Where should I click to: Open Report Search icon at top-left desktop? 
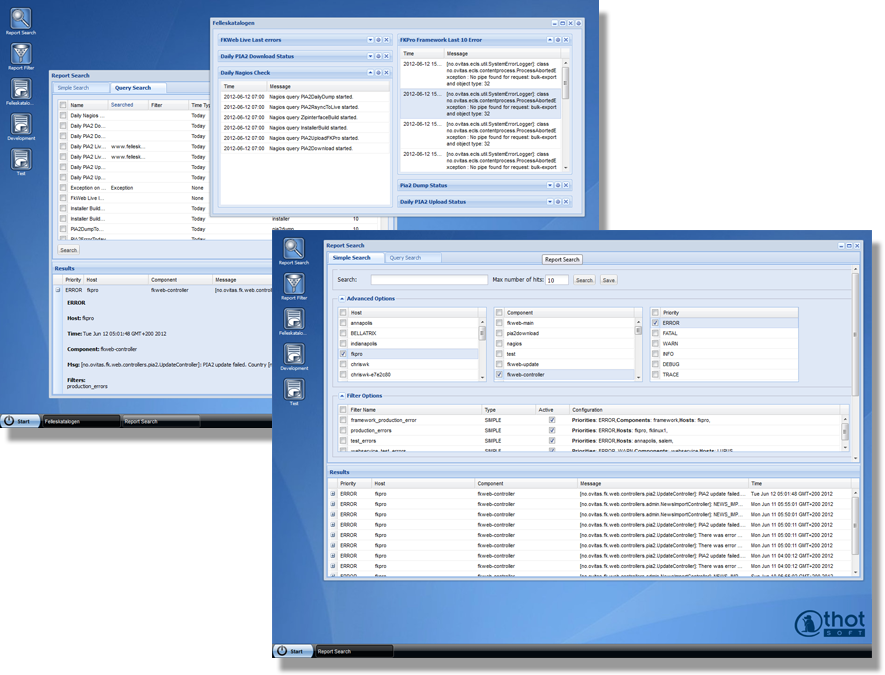coord(20,19)
